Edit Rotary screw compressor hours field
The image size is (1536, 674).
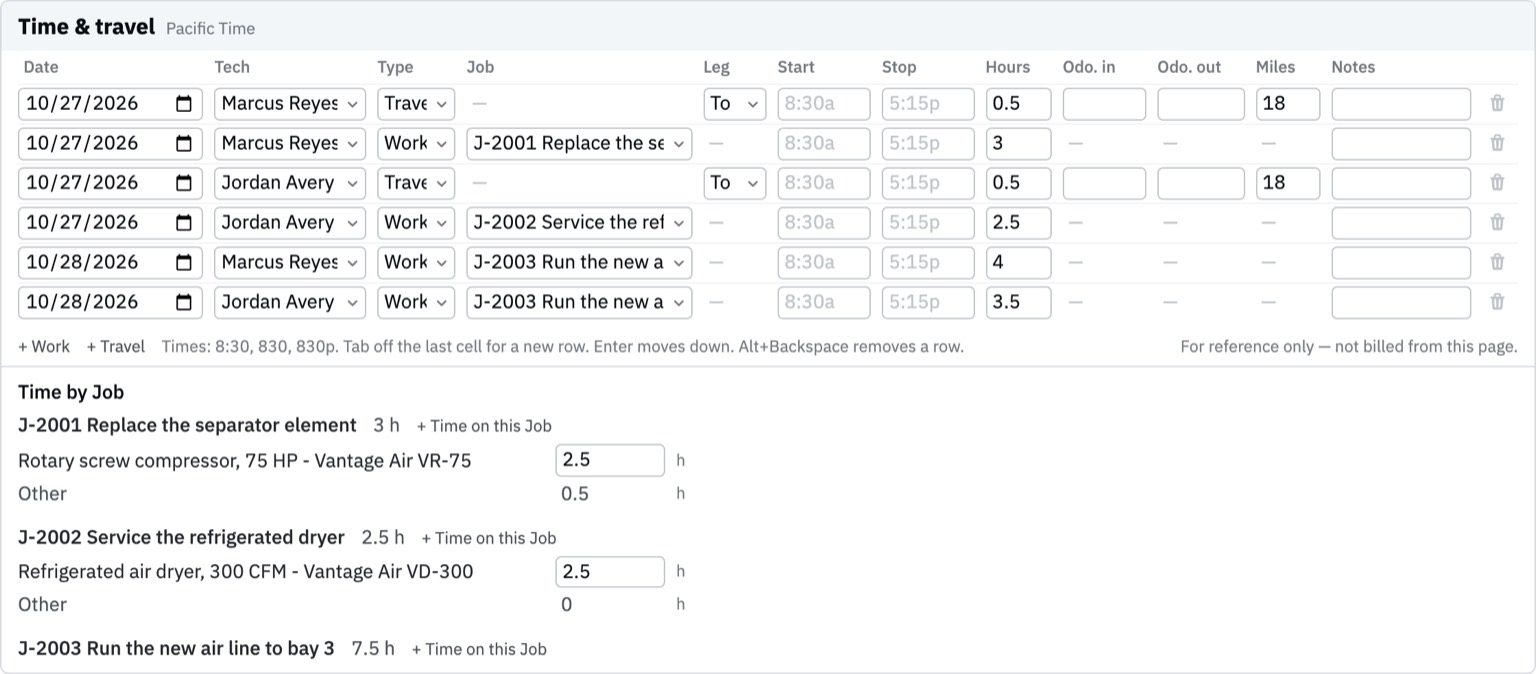610,460
